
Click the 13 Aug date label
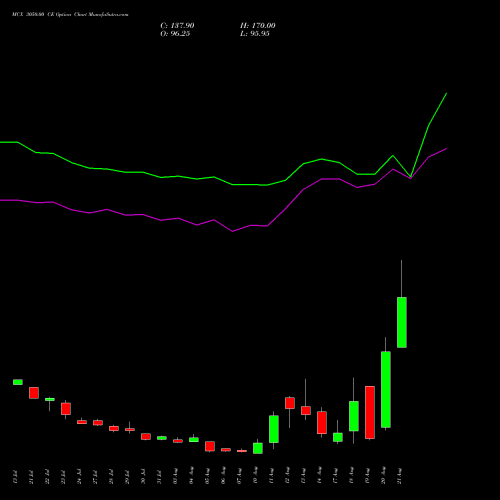(304, 476)
